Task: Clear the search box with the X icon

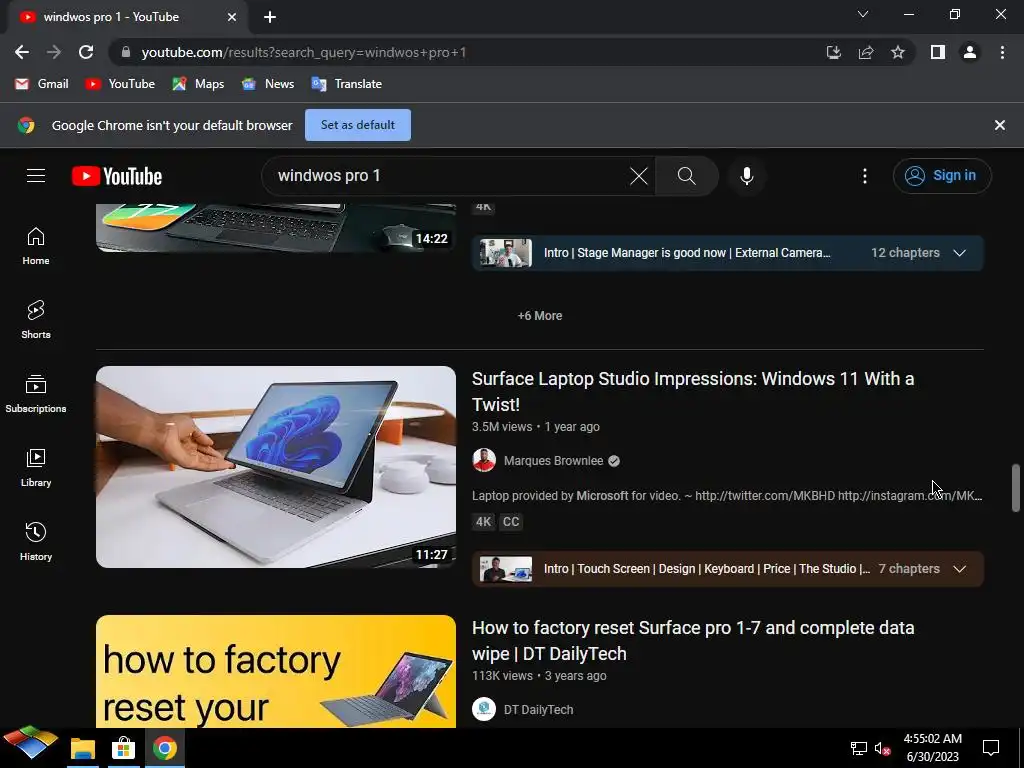Action: 639,176
